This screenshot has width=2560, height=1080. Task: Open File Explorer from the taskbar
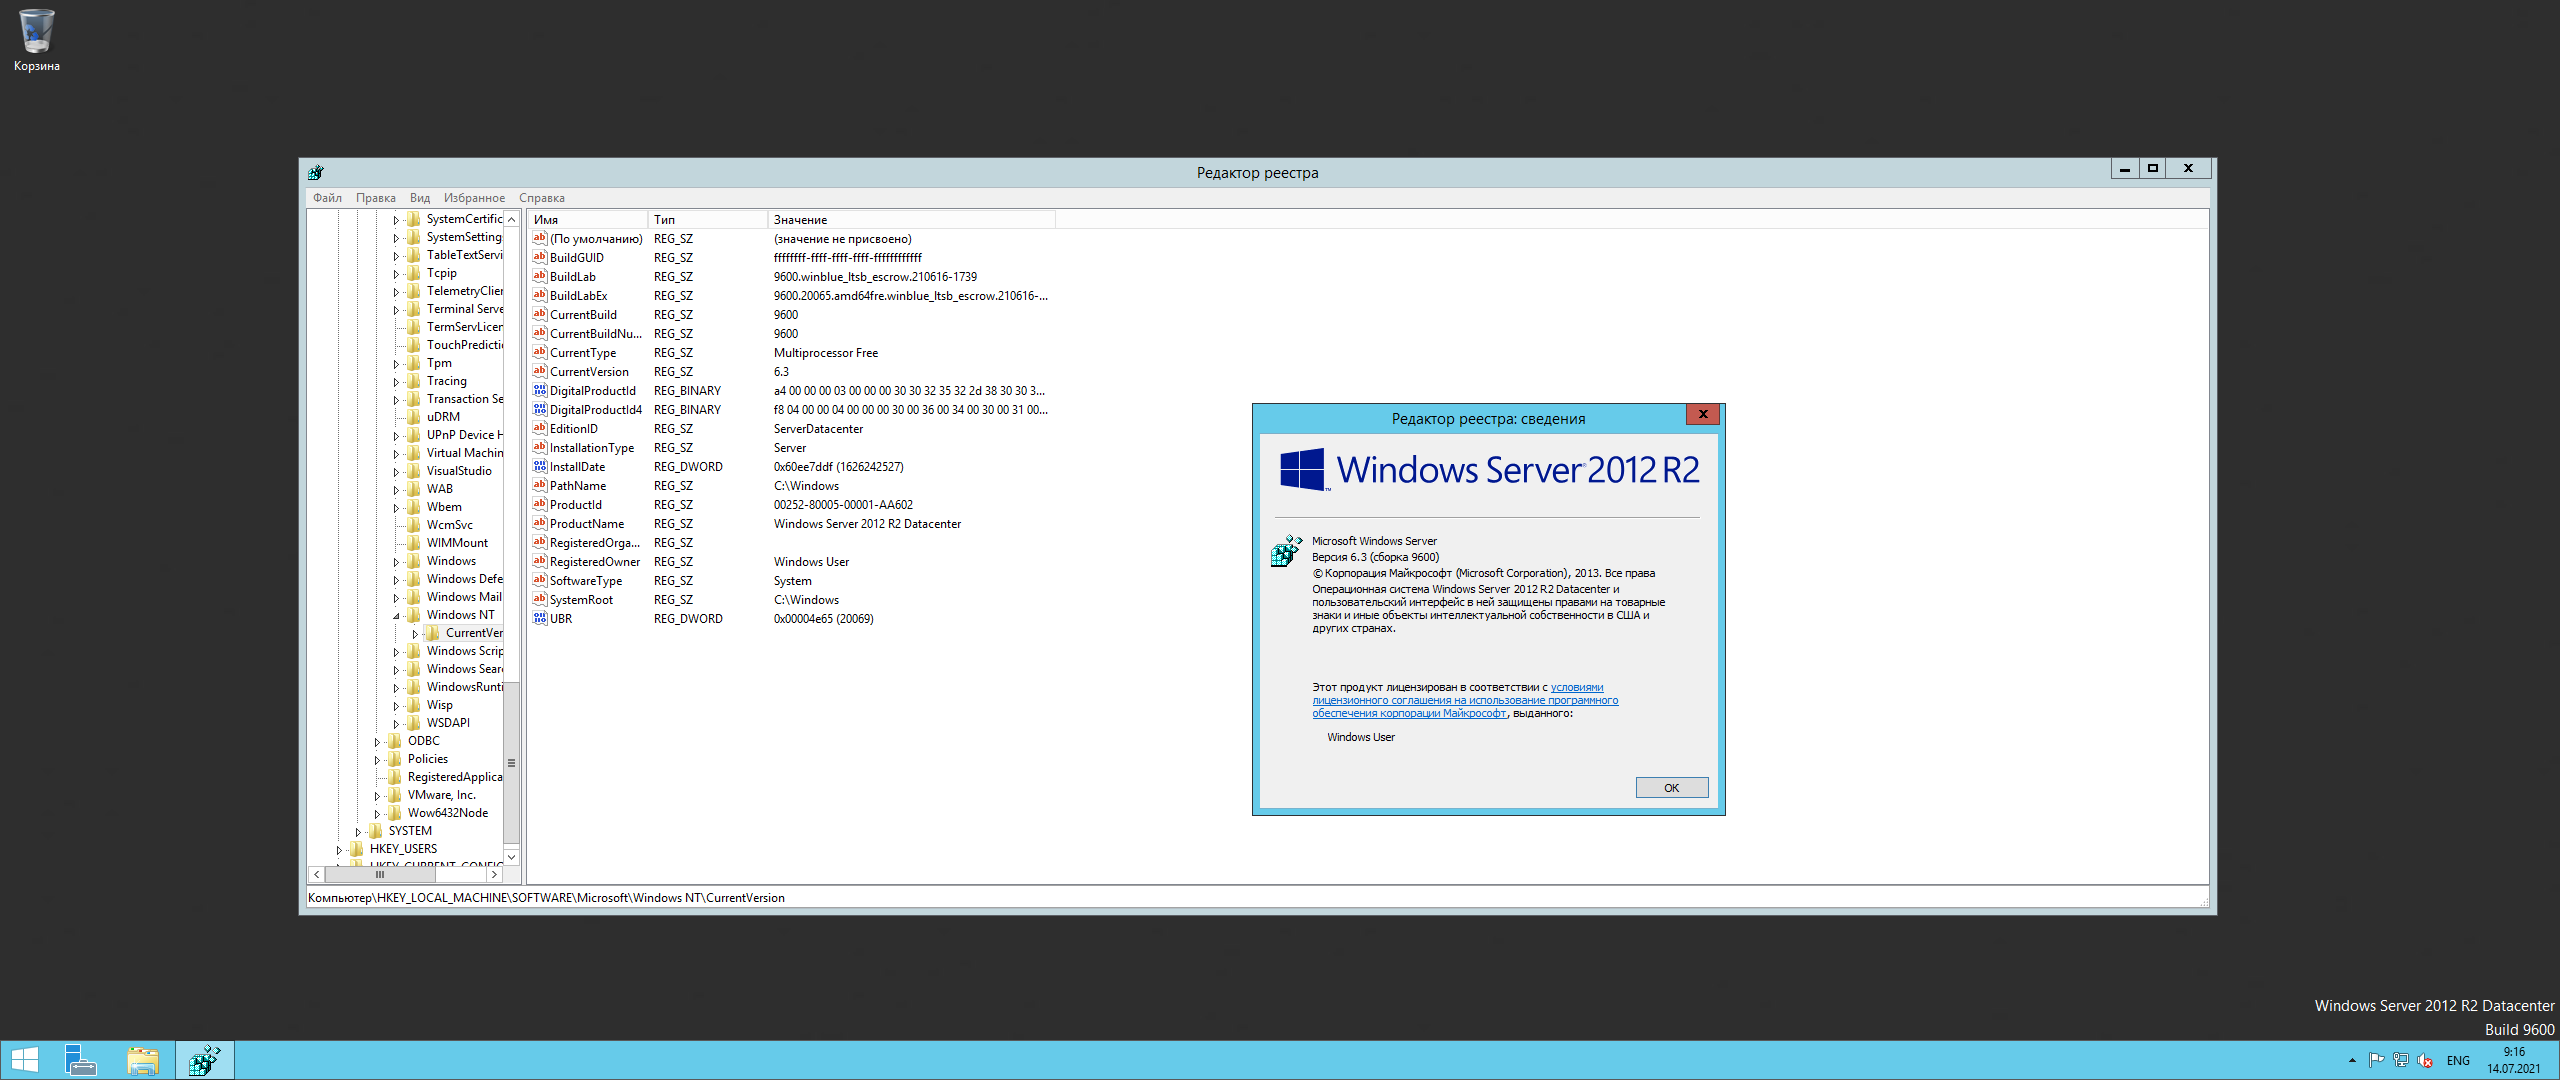pyautogui.click(x=143, y=1060)
